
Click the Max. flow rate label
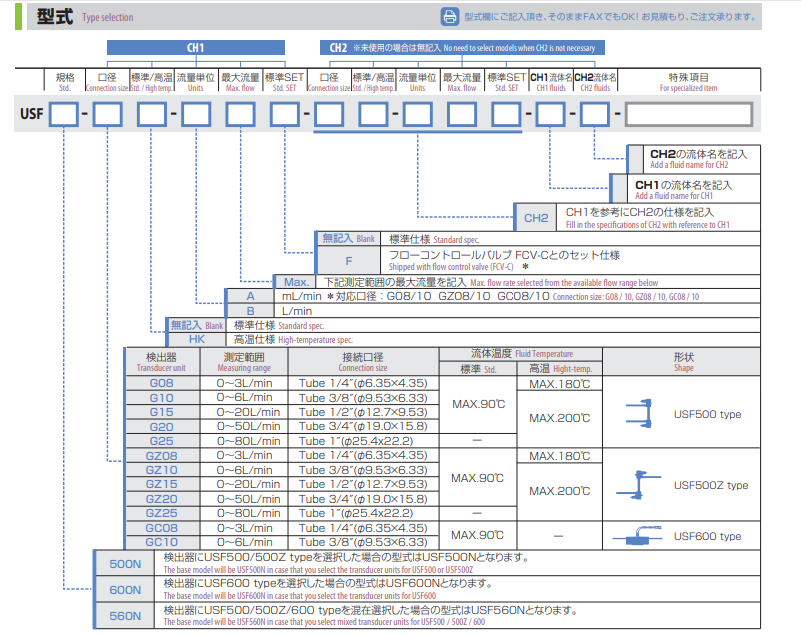[295, 282]
